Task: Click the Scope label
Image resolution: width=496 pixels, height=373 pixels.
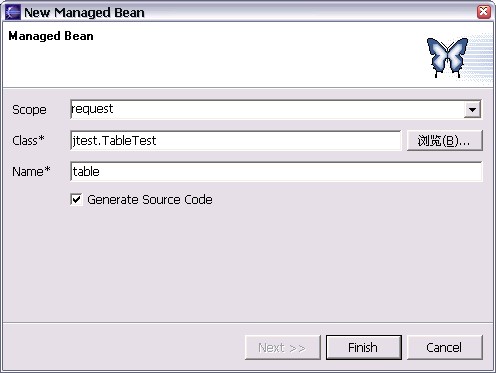Action: [x=29, y=110]
